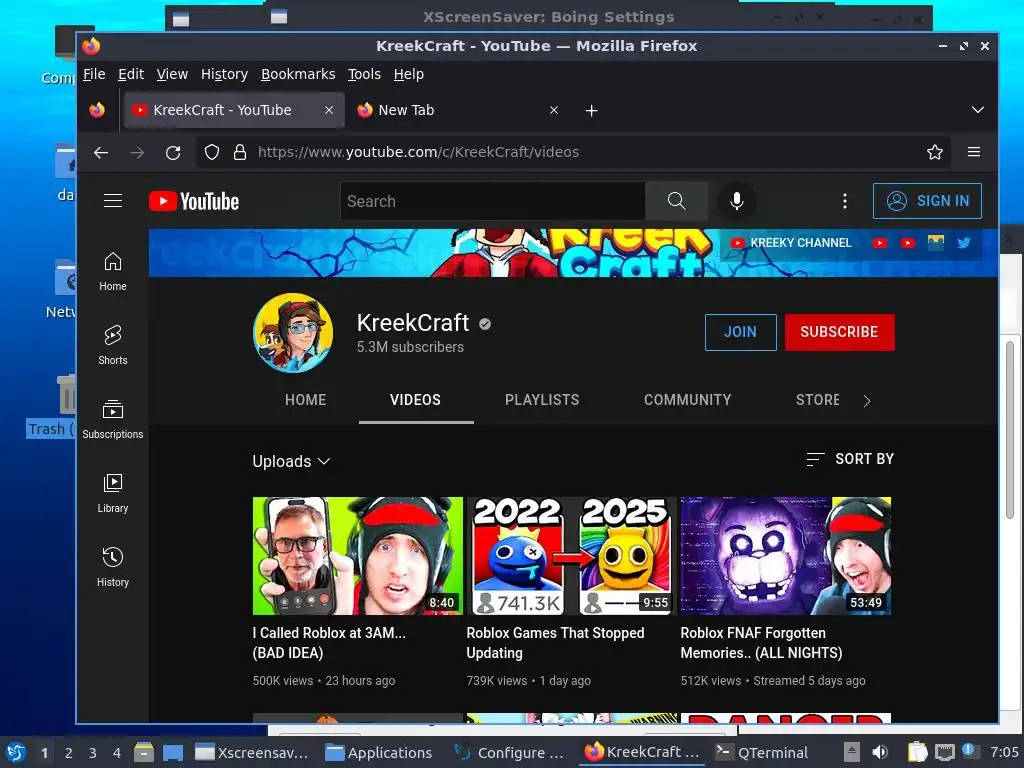Switch to the QTerminal taskbar window
The image size is (1024, 768).
[761, 752]
